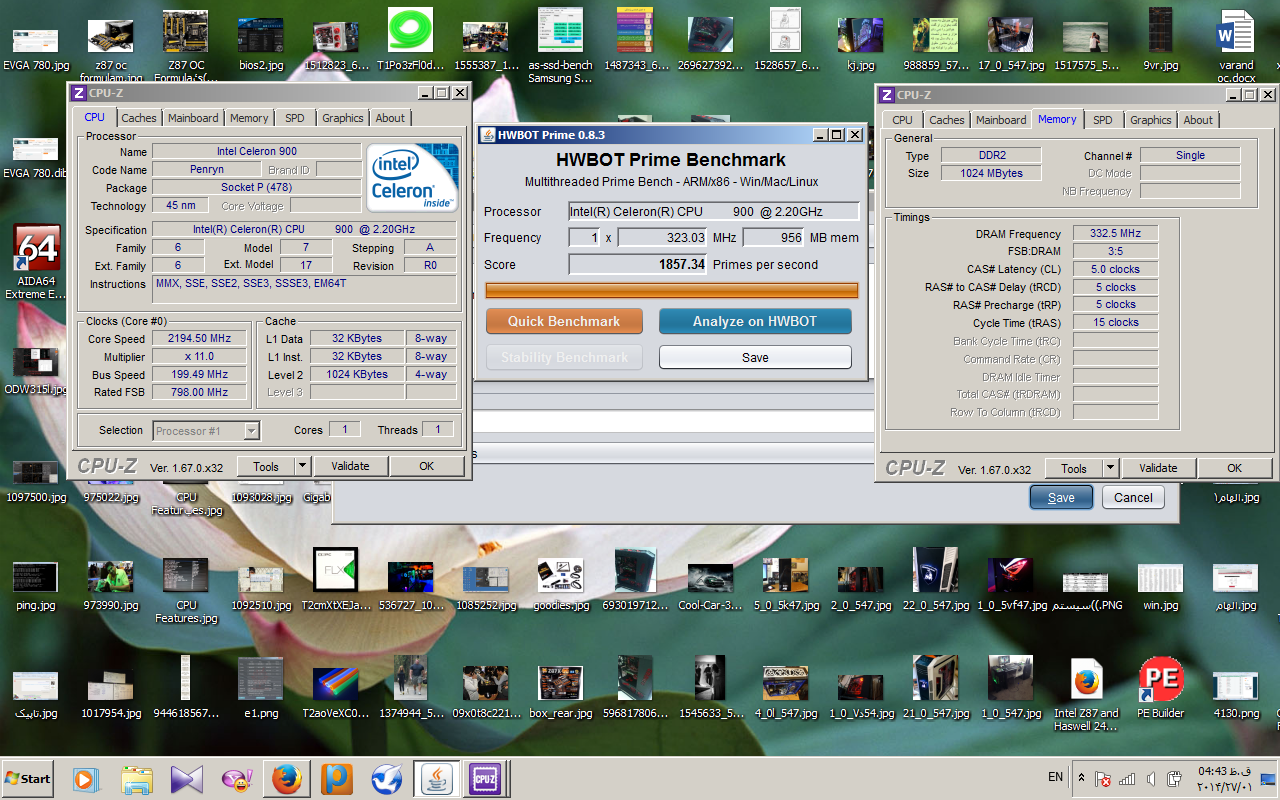Select the kj.jpg desktop file
The width and height of the screenshot is (1280, 800).
coord(860,45)
